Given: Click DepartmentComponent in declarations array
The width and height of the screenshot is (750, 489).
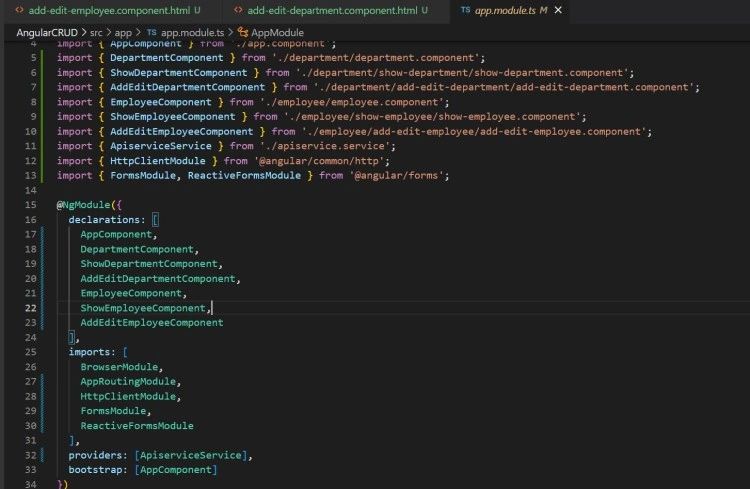Looking at the screenshot, I should [137, 249].
